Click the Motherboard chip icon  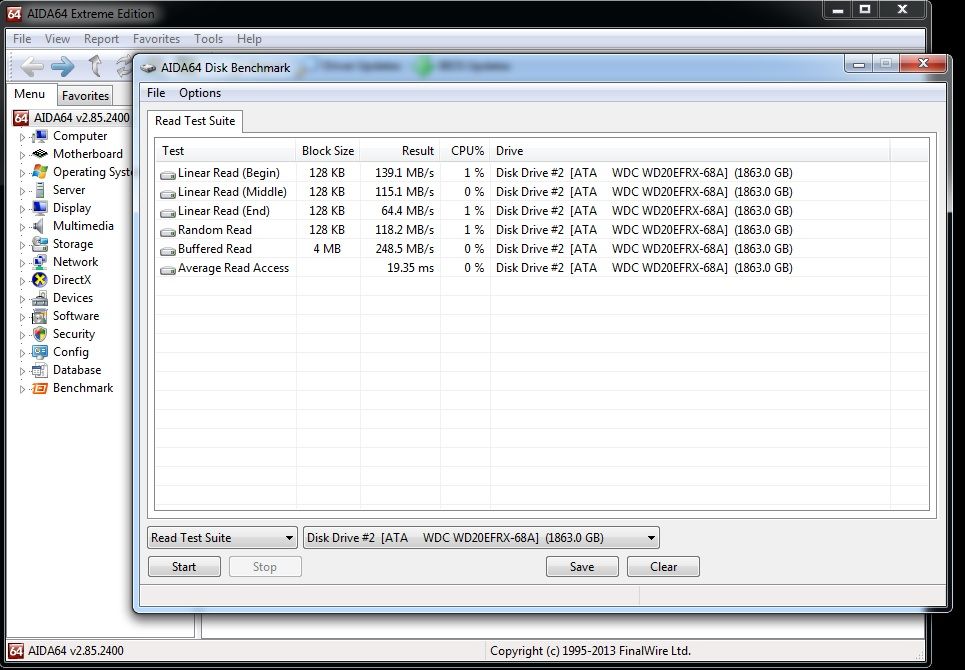[39, 154]
